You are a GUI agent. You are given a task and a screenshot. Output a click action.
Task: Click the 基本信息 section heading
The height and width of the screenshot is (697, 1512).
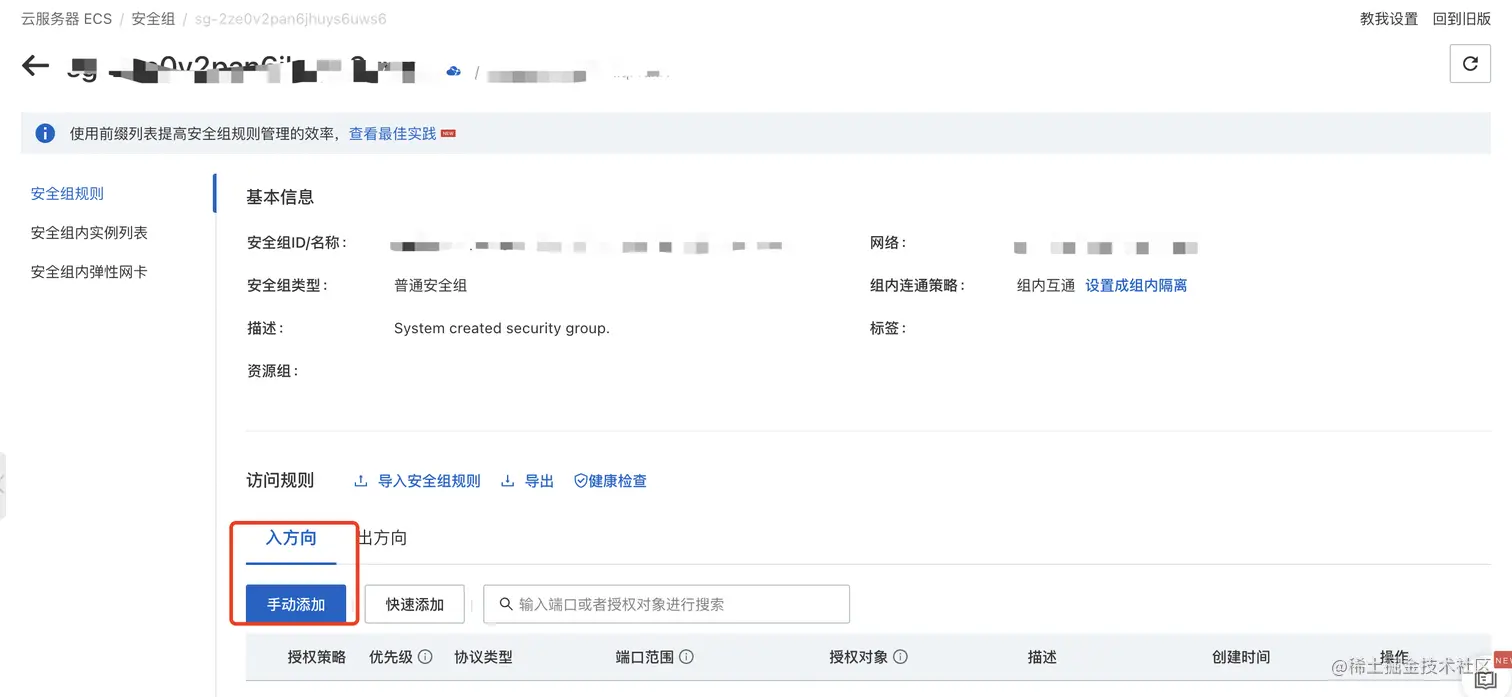tap(280, 197)
